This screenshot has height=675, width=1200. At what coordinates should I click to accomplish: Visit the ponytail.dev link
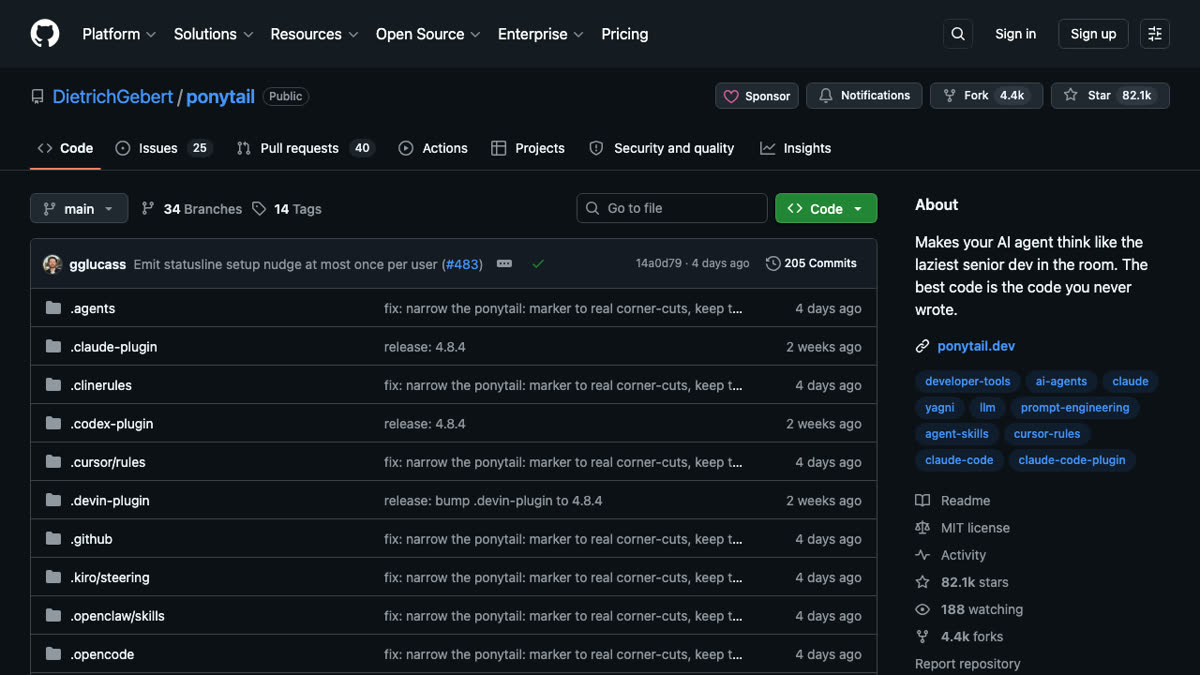(x=976, y=346)
